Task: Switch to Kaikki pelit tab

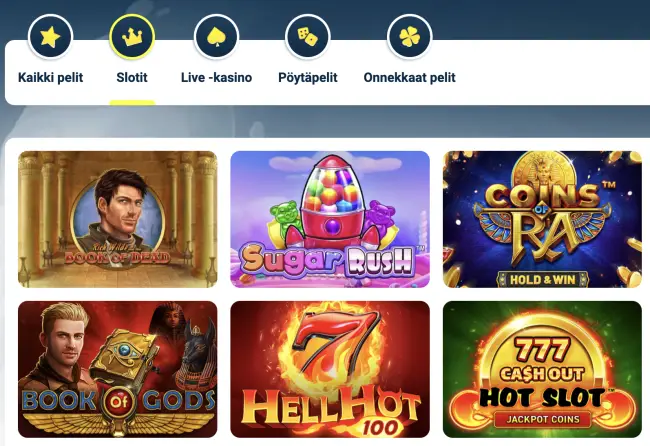Action: coord(51,78)
